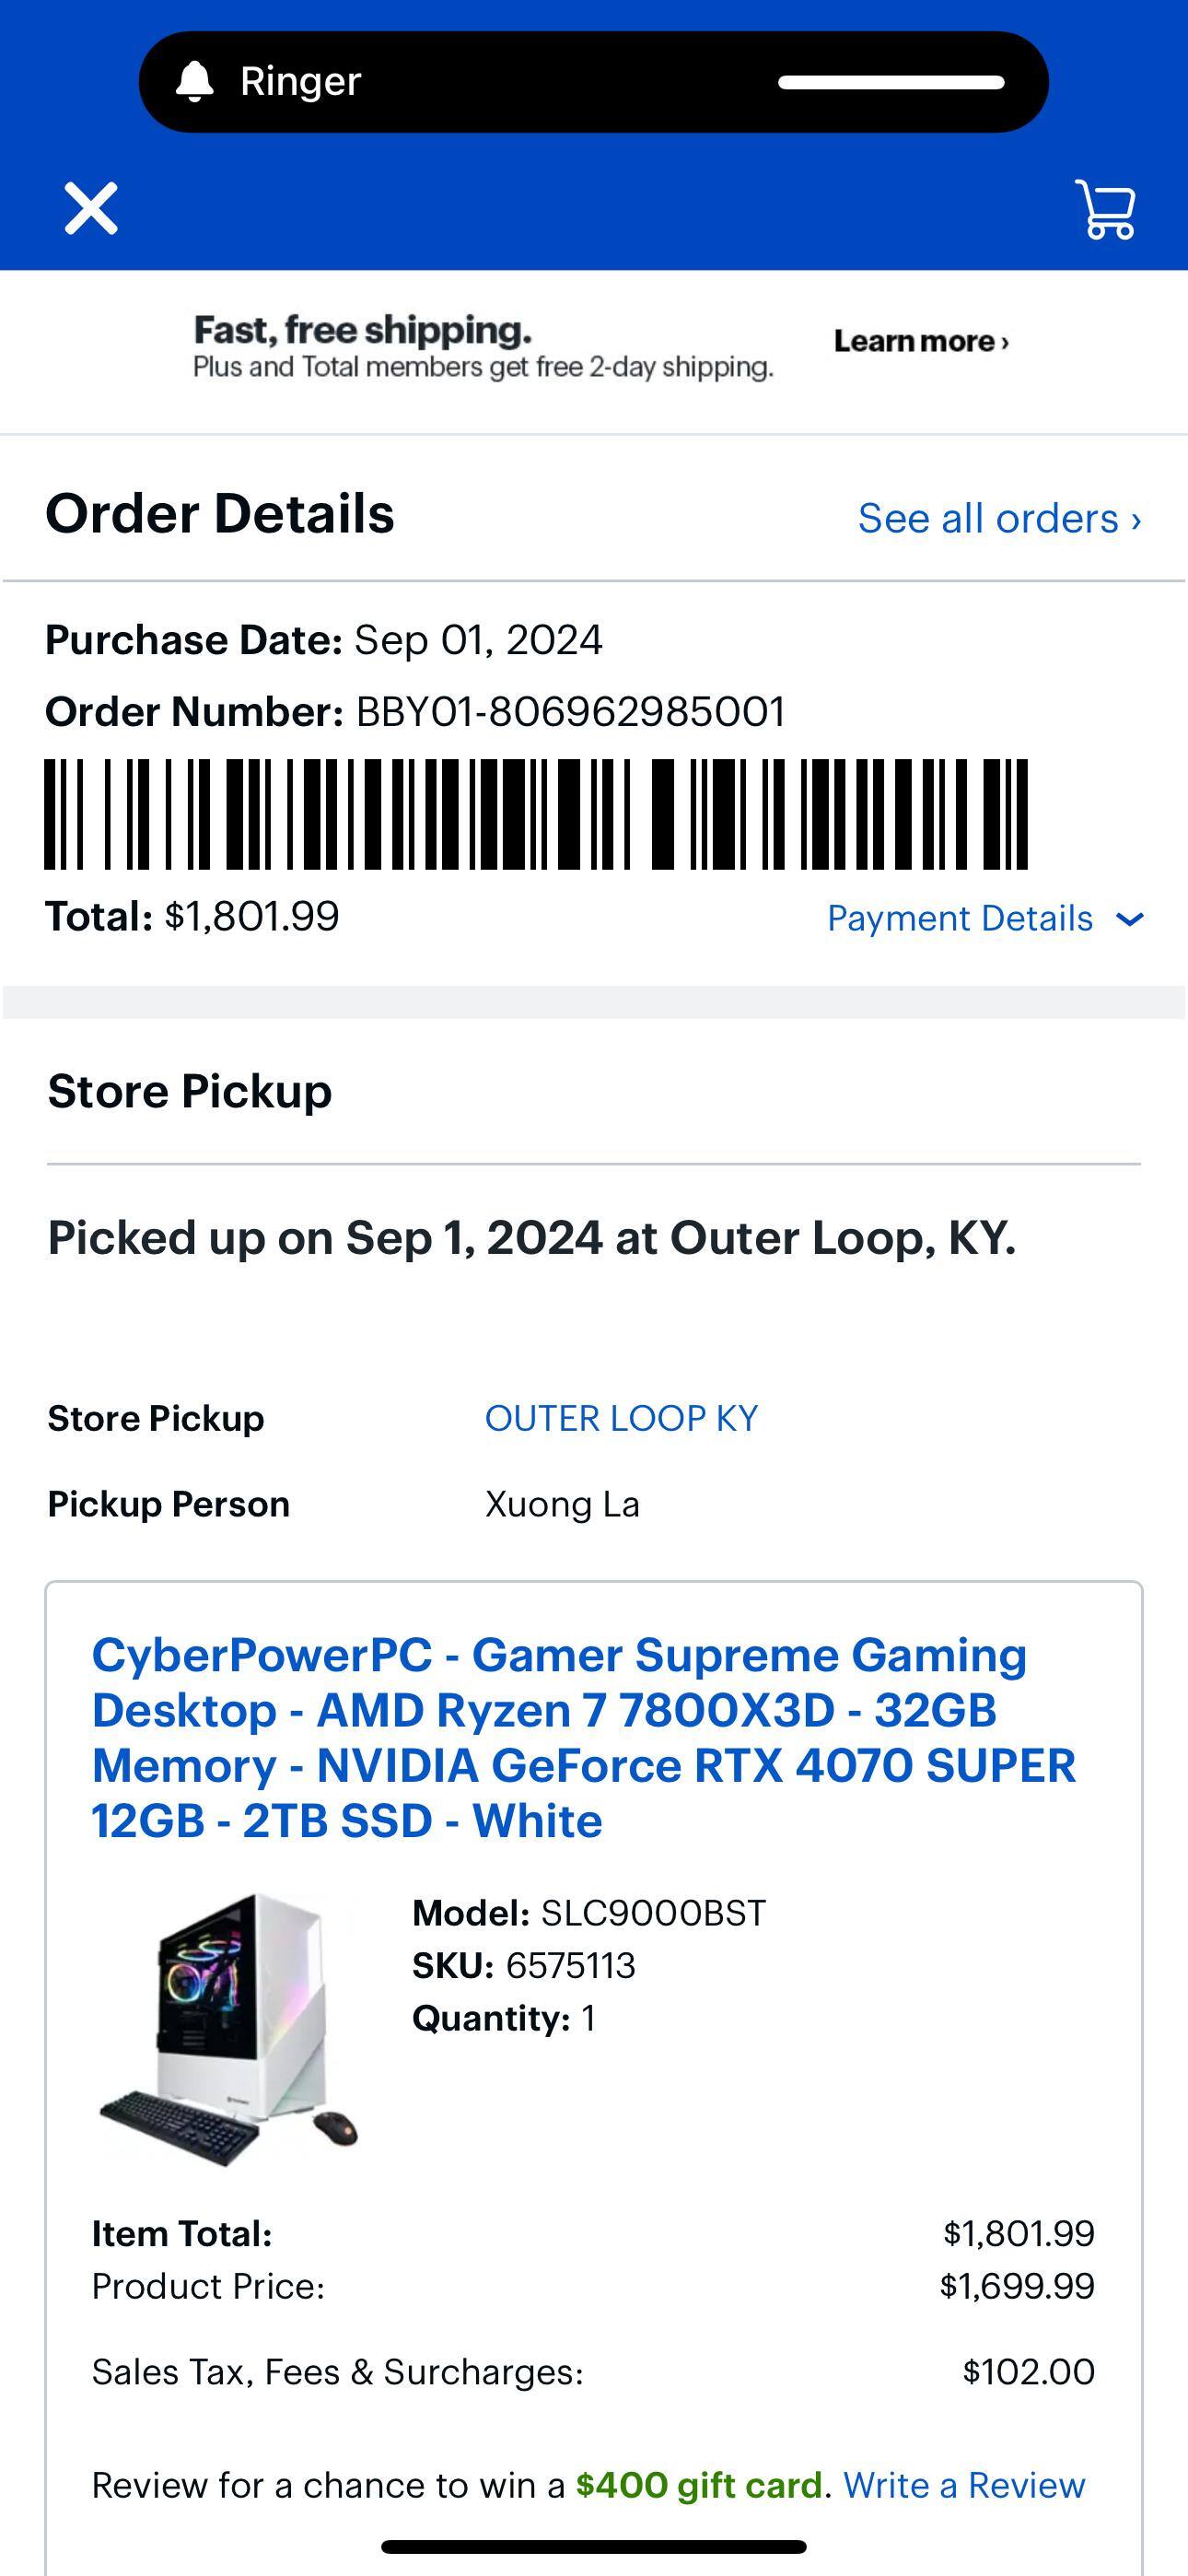The width and height of the screenshot is (1188, 2576).
Task: Tap order number BBY01-806962985001
Action: [x=570, y=713]
